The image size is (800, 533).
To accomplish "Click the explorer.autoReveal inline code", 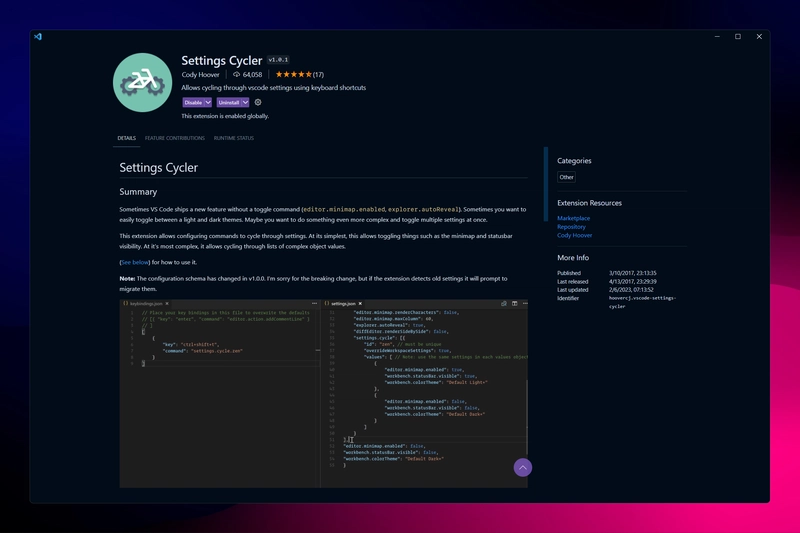I will 423,209.
